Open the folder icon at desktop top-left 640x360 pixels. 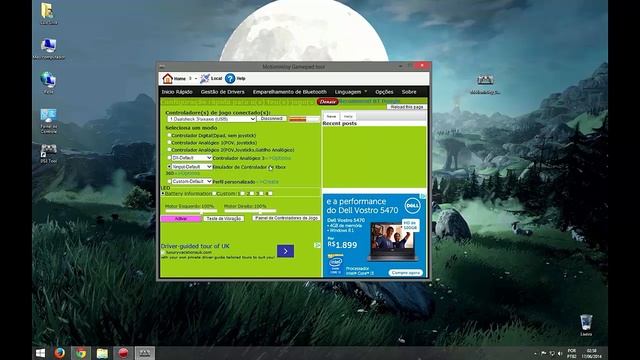48,11
